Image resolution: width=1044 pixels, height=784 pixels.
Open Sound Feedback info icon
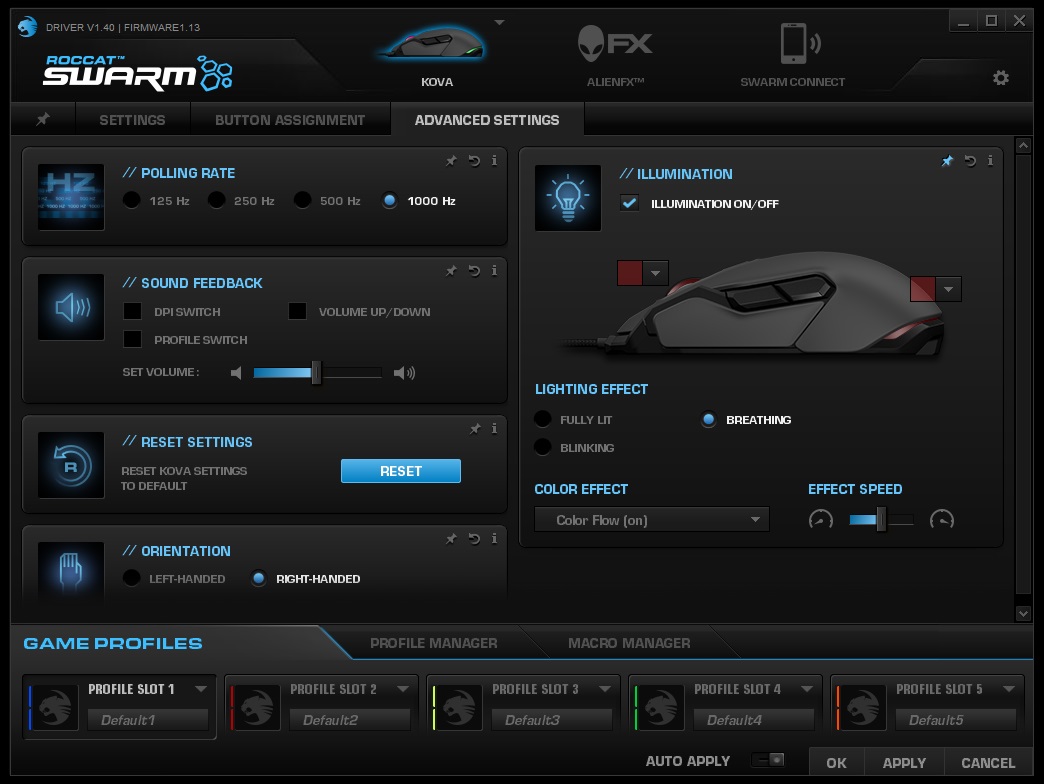point(494,271)
